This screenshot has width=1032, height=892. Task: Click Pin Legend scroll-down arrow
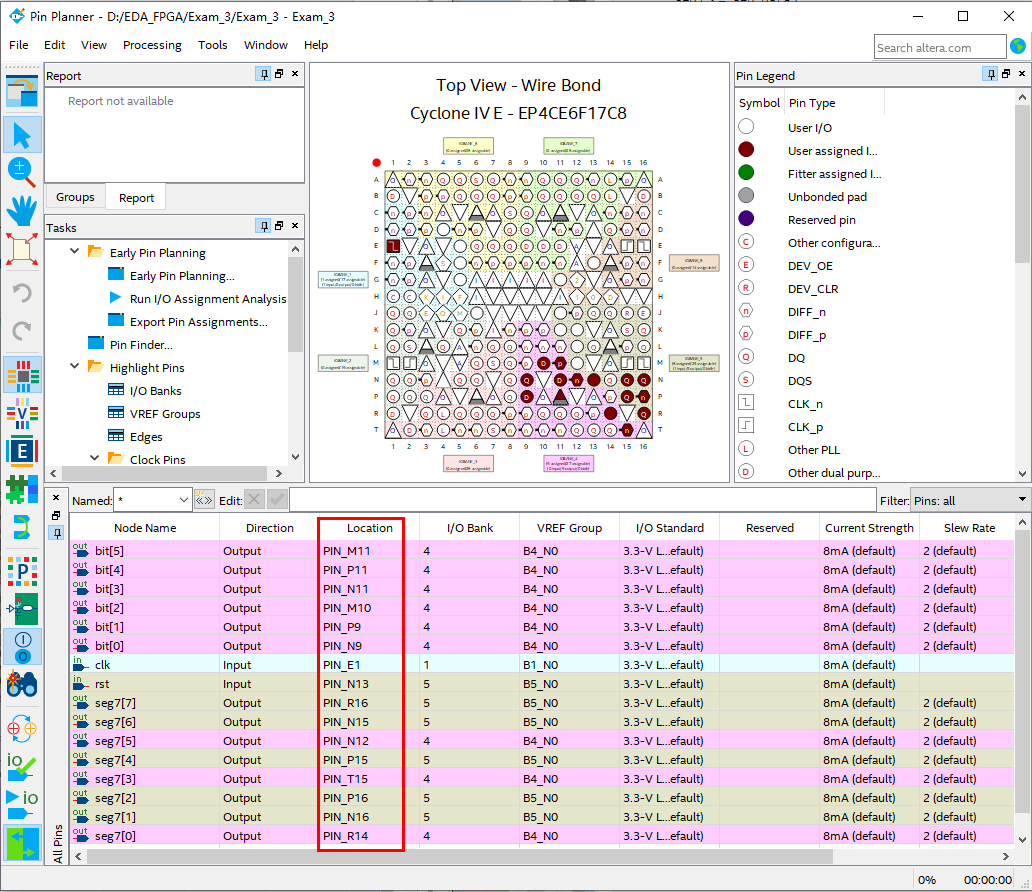(x=1022, y=473)
